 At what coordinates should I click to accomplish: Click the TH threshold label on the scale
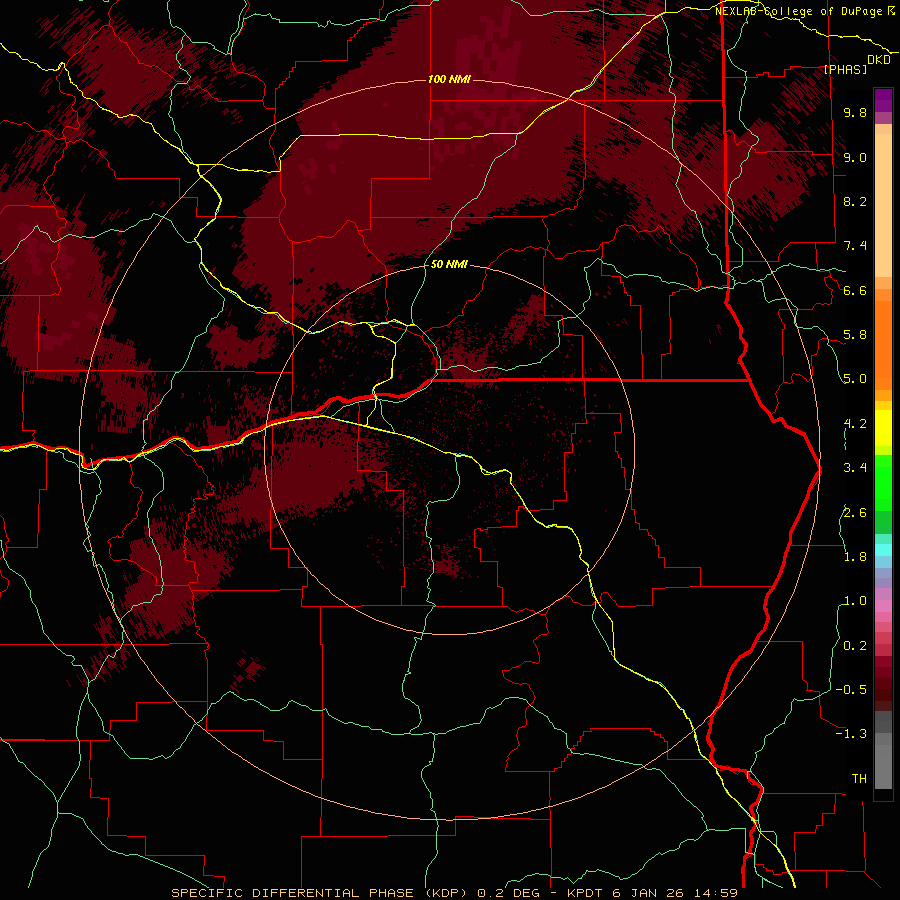(859, 779)
